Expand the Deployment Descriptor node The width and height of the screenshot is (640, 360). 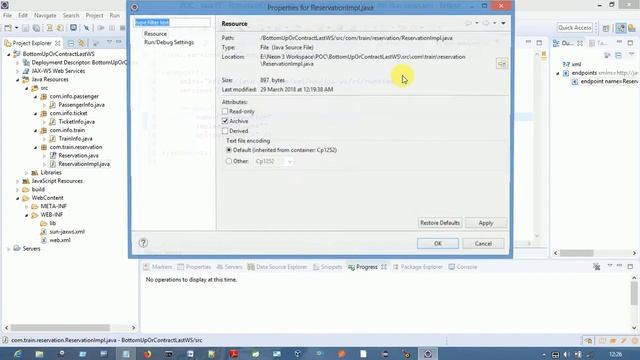18,62
